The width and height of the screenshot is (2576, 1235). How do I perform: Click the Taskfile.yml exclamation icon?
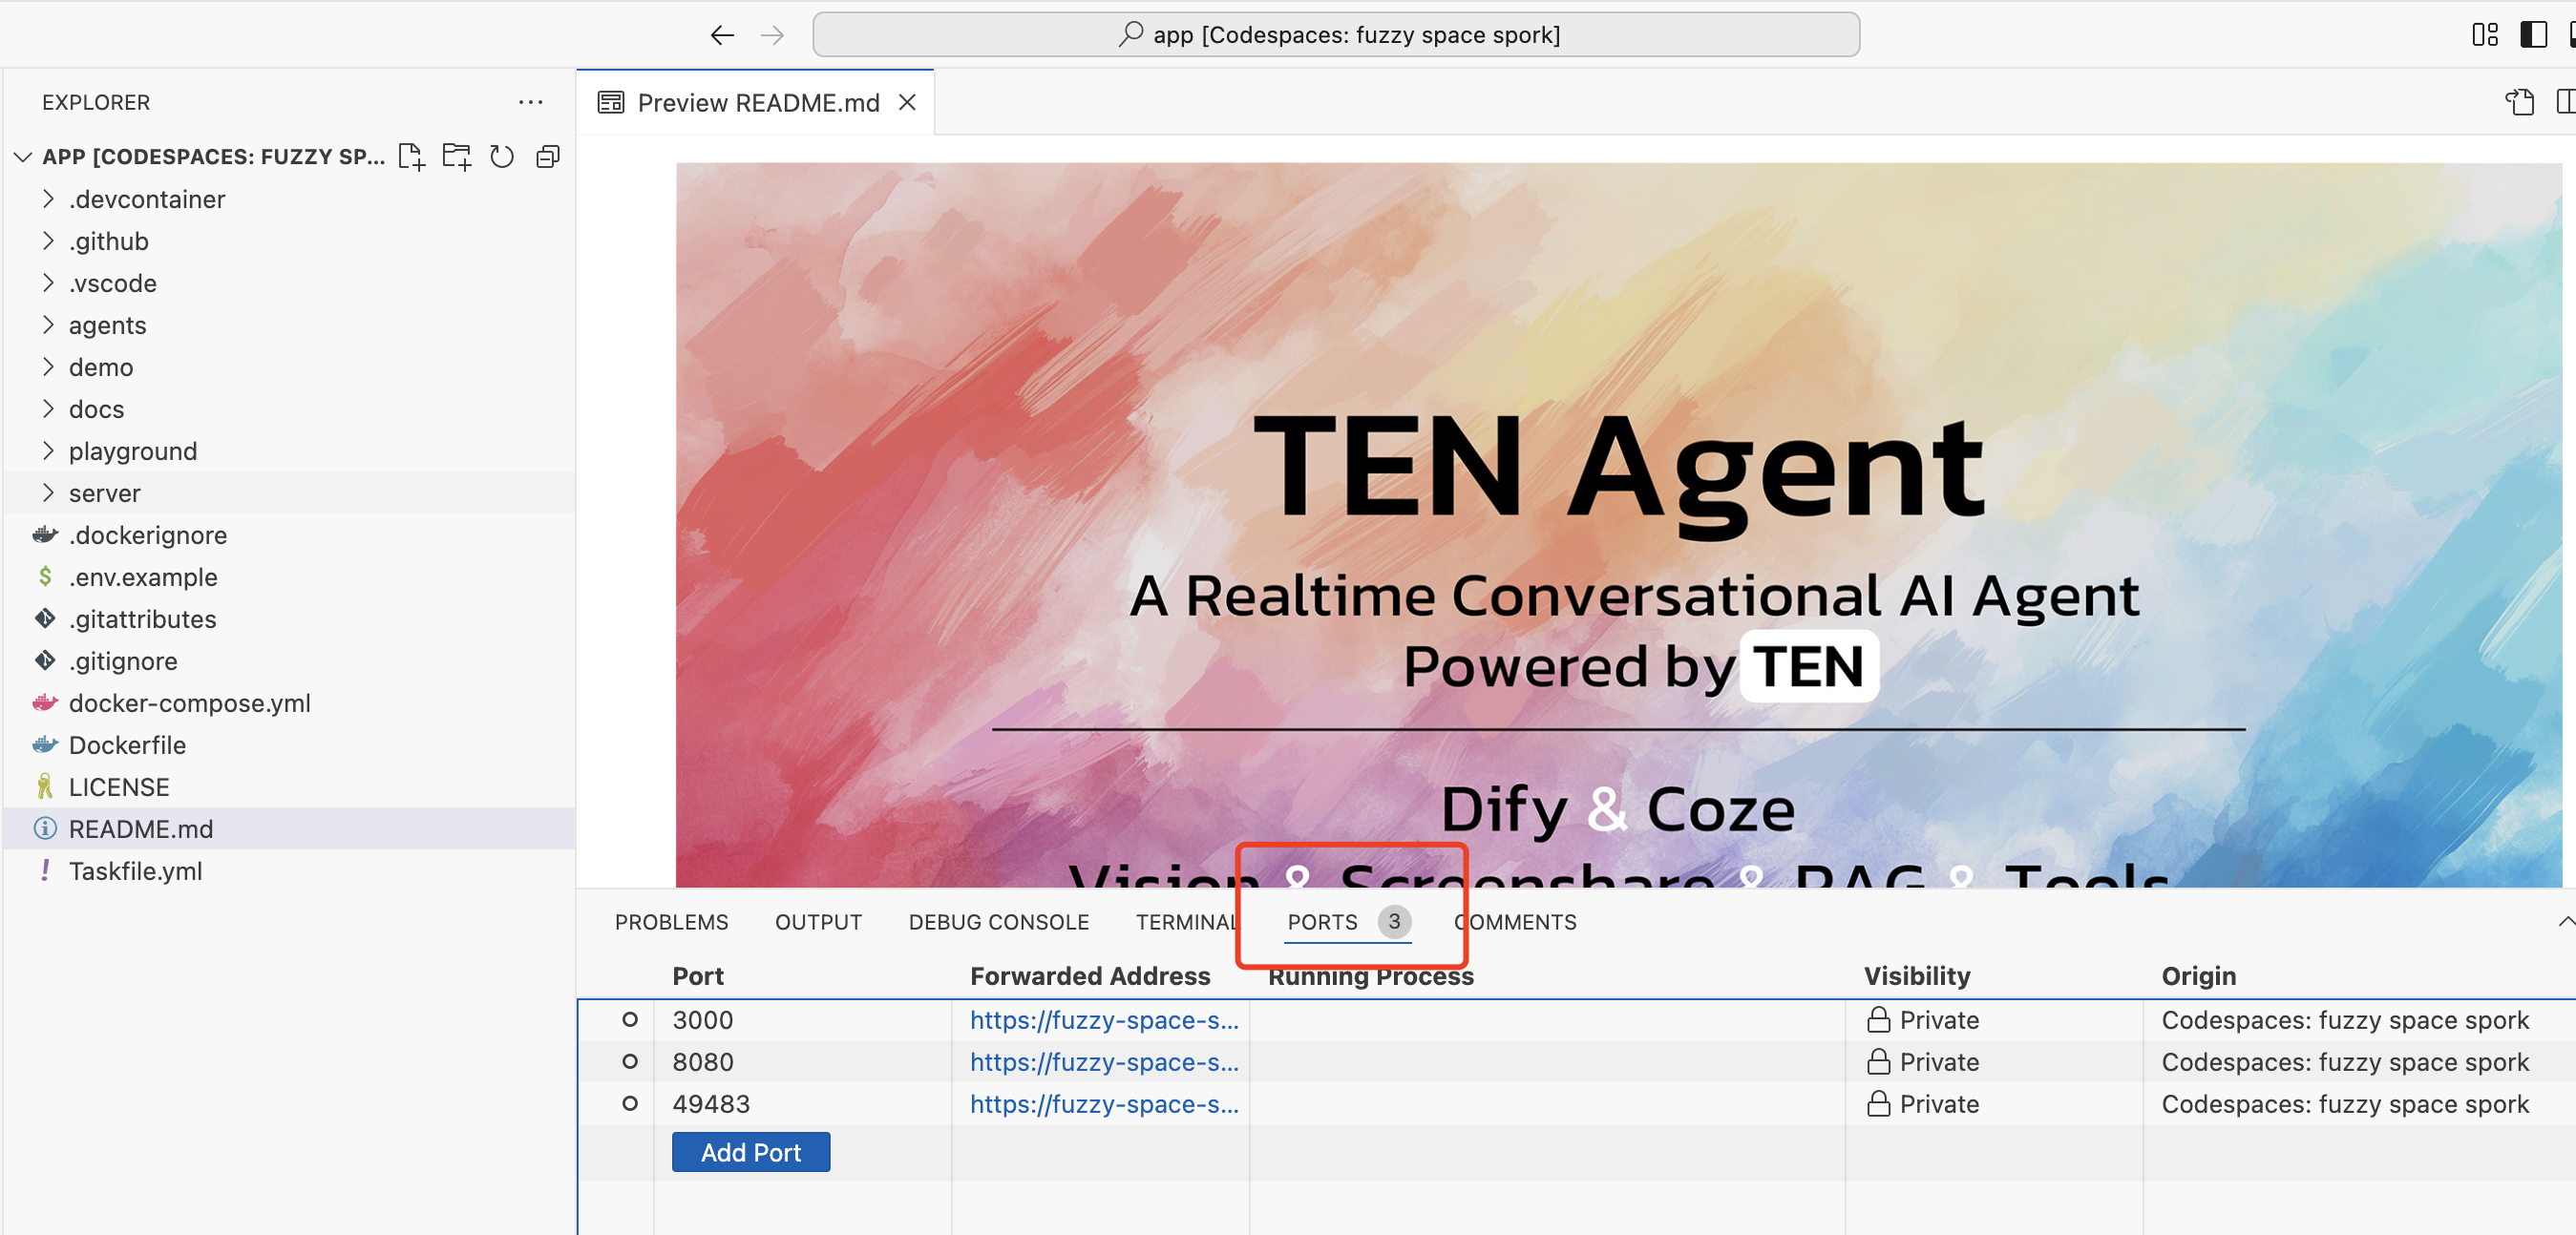(x=45, y=871)
